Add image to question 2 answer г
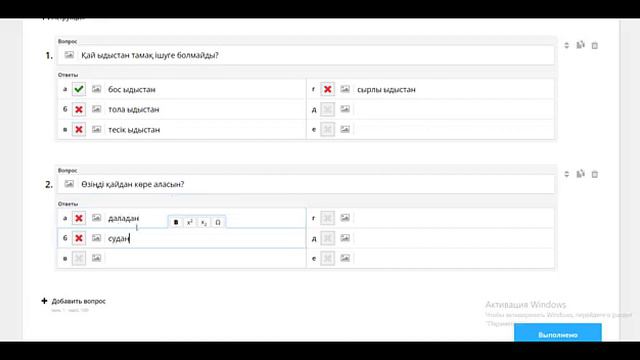640x360 pixels. pos(345,218)
